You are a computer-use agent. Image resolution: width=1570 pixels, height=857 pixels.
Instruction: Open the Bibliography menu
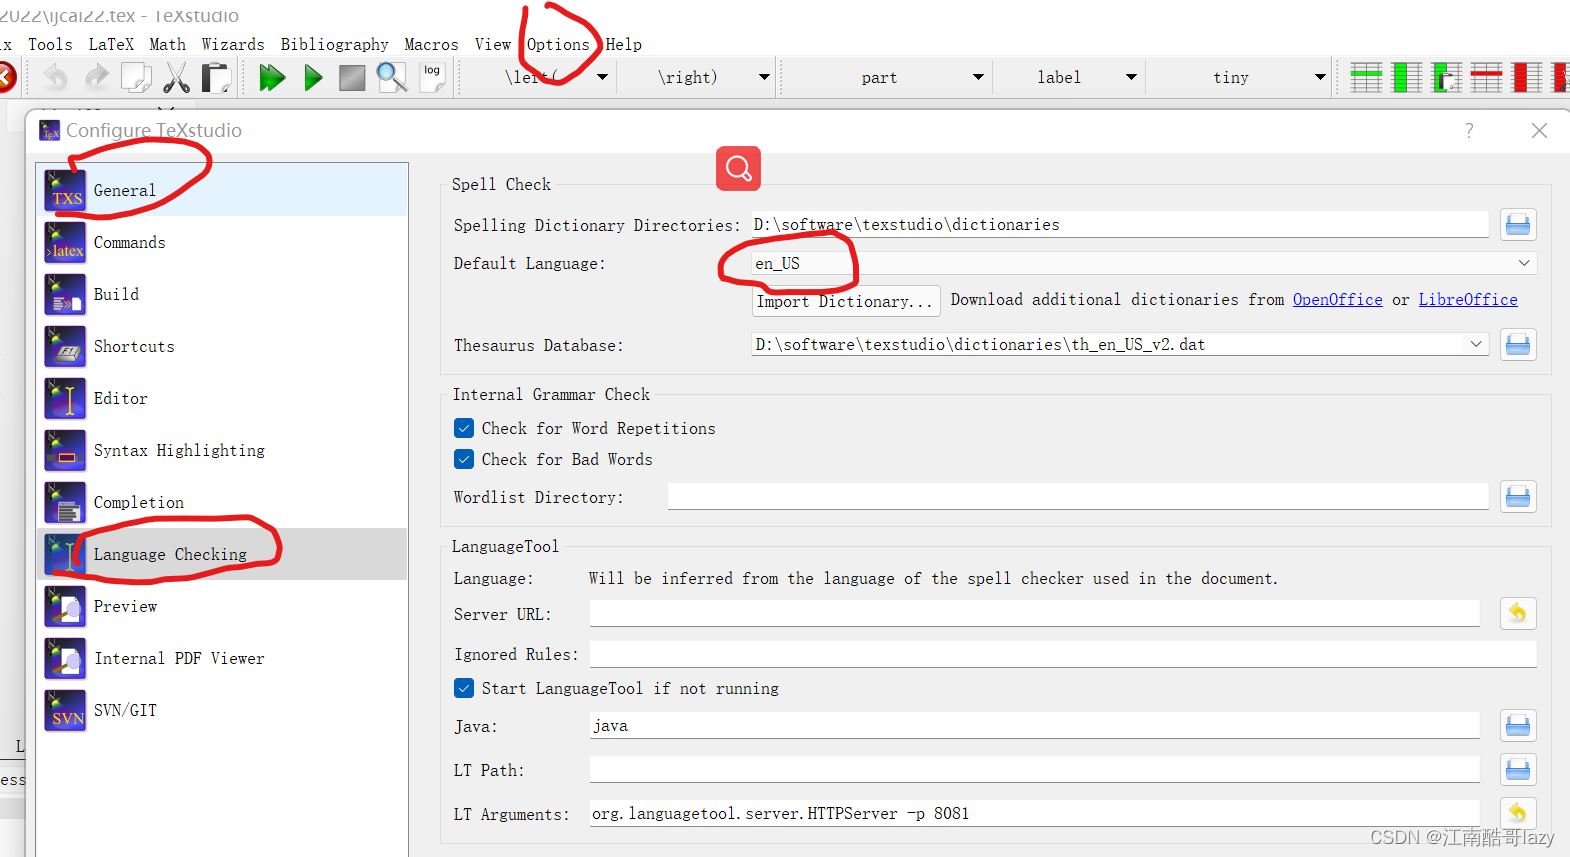[334, 44]
